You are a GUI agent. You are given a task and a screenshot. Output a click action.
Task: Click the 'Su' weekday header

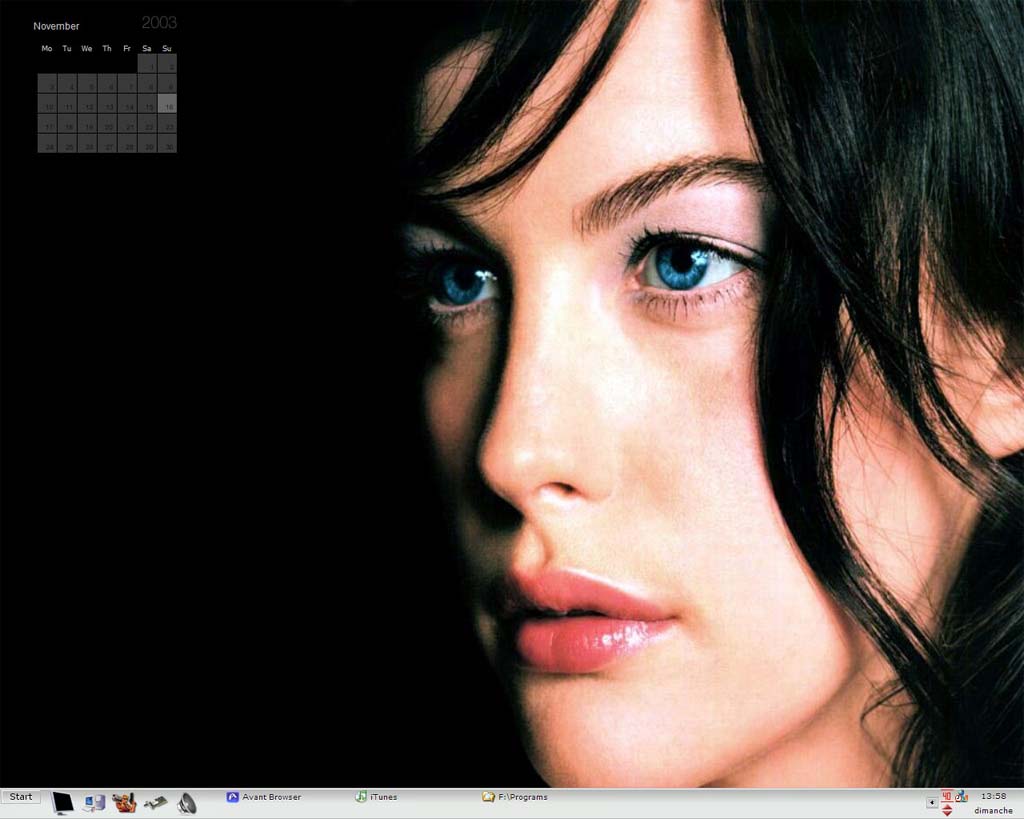(x=167, y=48)
